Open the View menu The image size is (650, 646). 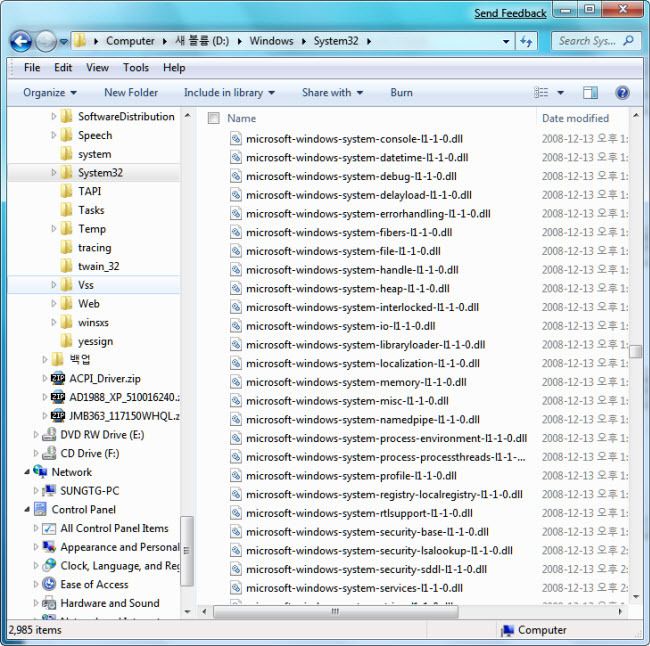(x=97, y=68)
